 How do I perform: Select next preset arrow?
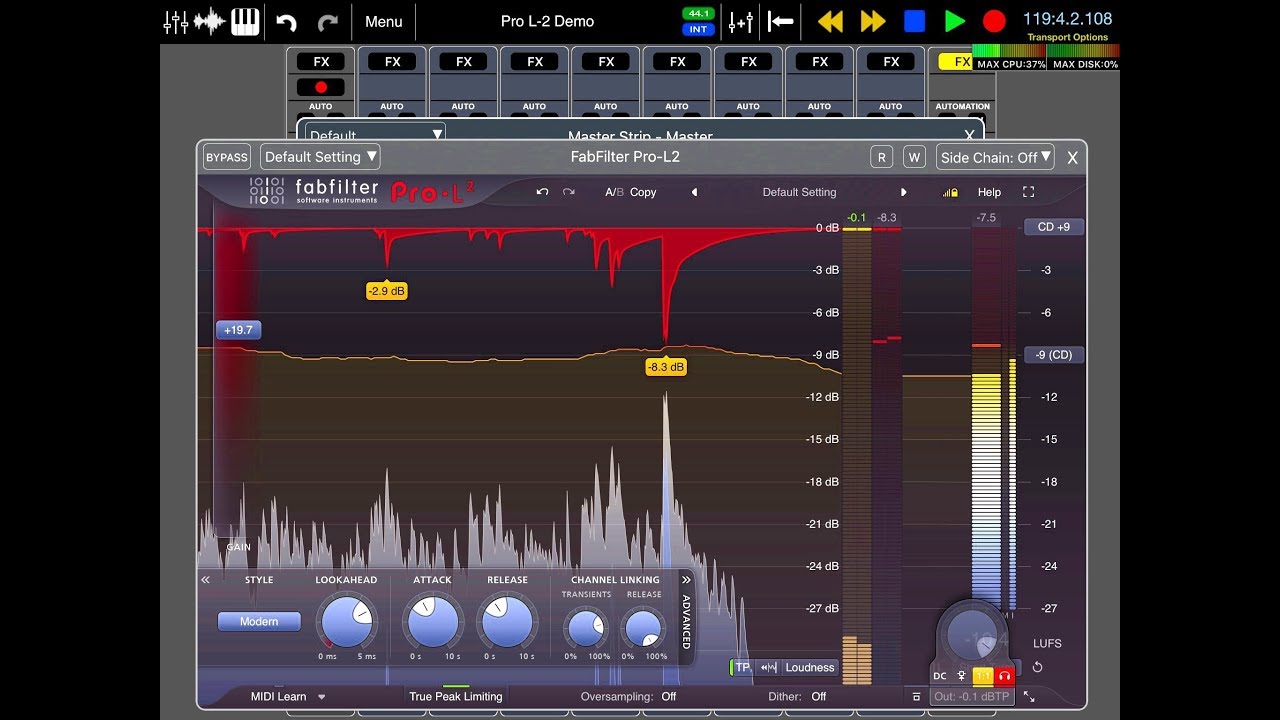[x=904, y=192]
